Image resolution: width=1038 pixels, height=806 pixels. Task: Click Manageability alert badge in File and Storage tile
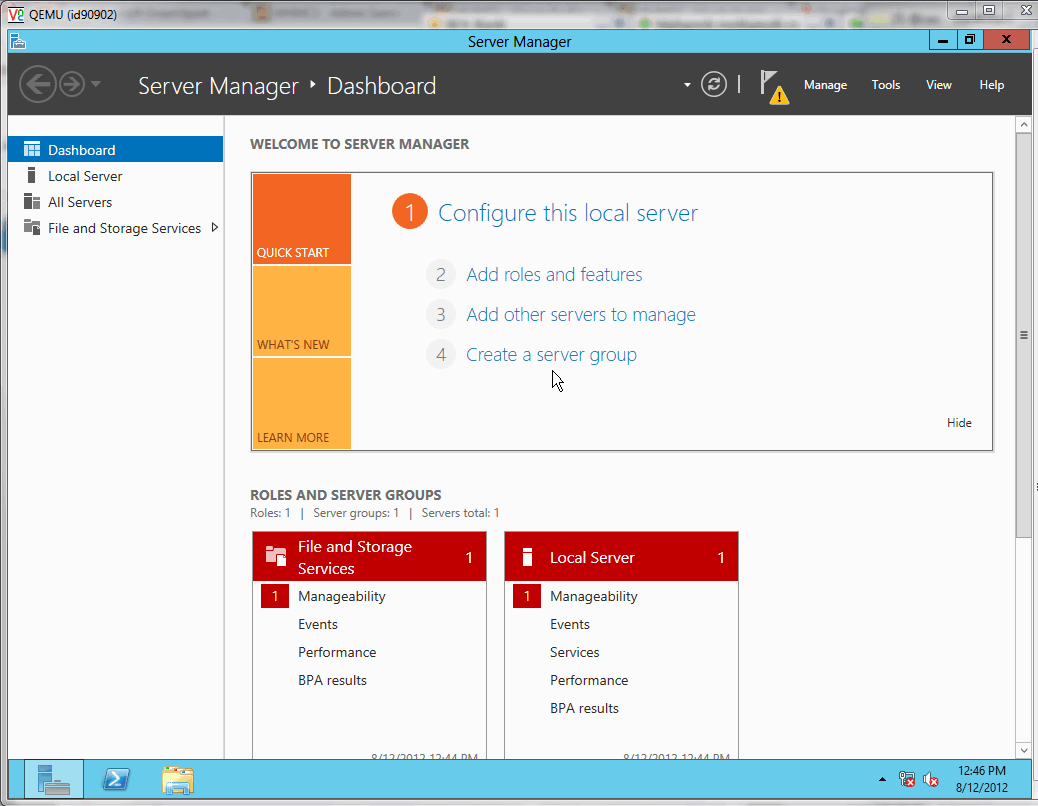click(275, 596)
